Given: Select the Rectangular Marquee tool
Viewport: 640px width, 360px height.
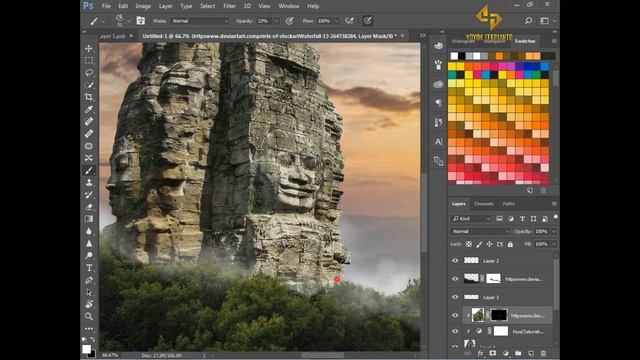Looking at the screenshot, I should 89,61.
